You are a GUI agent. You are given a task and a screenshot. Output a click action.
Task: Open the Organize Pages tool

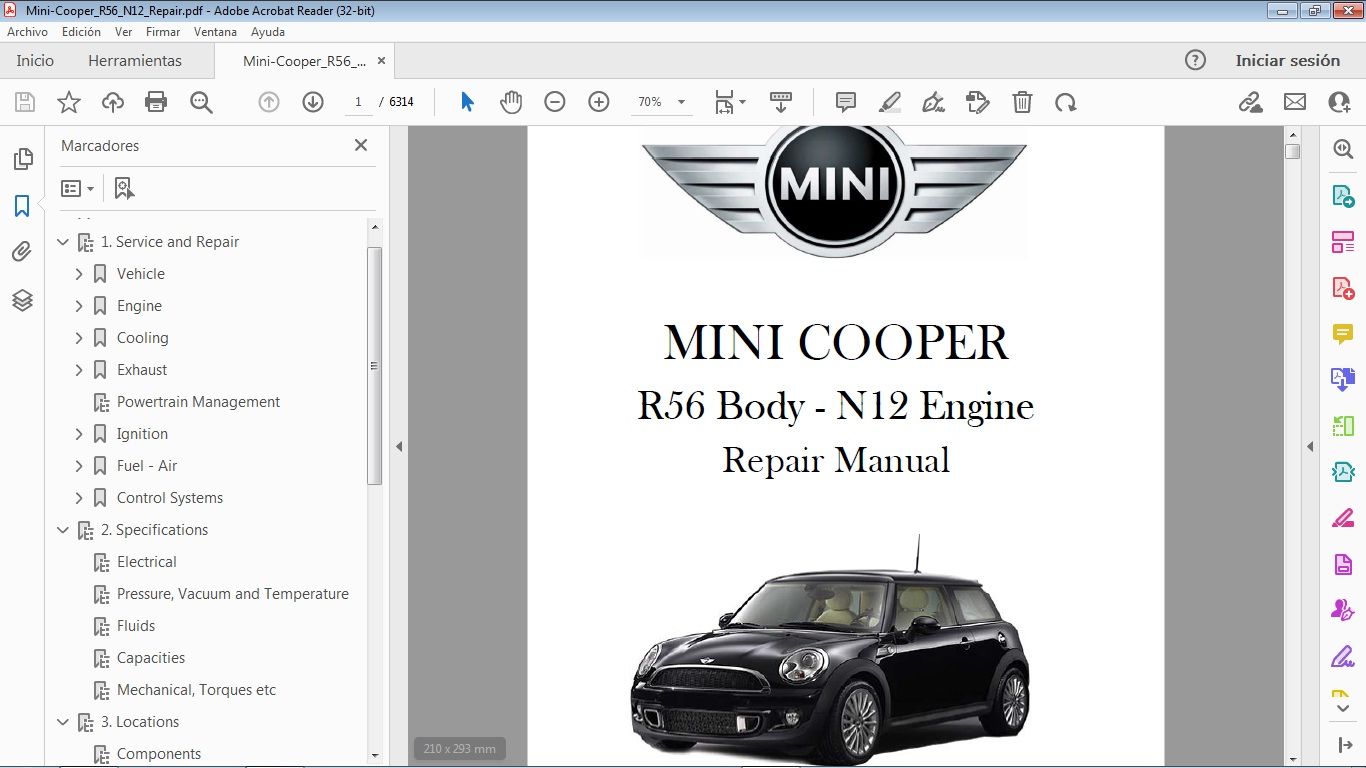(1343, 241)
